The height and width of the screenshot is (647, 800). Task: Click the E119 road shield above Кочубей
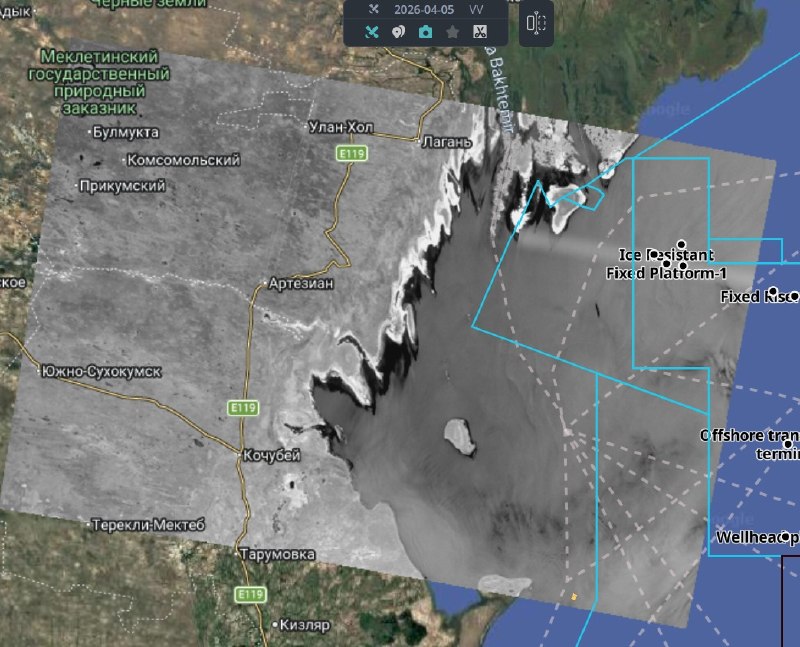pos(241,408)
